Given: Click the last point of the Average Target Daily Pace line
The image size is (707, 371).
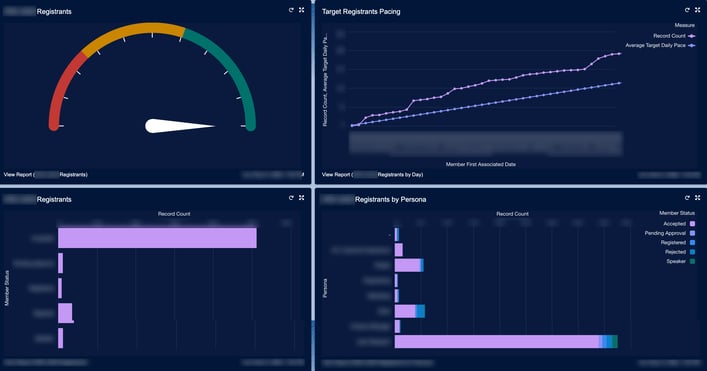Looking at the screenshot, I should pos(620,83).
